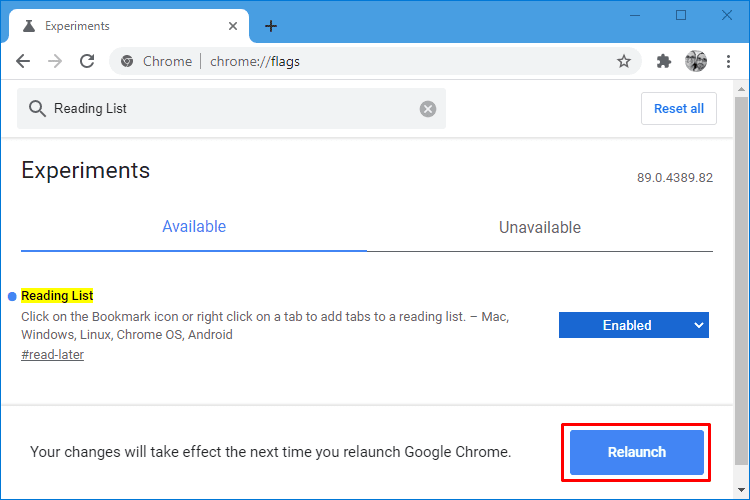Click the Reset all button
This screenshot has width=750, height=500.
(x=679, y=109)
